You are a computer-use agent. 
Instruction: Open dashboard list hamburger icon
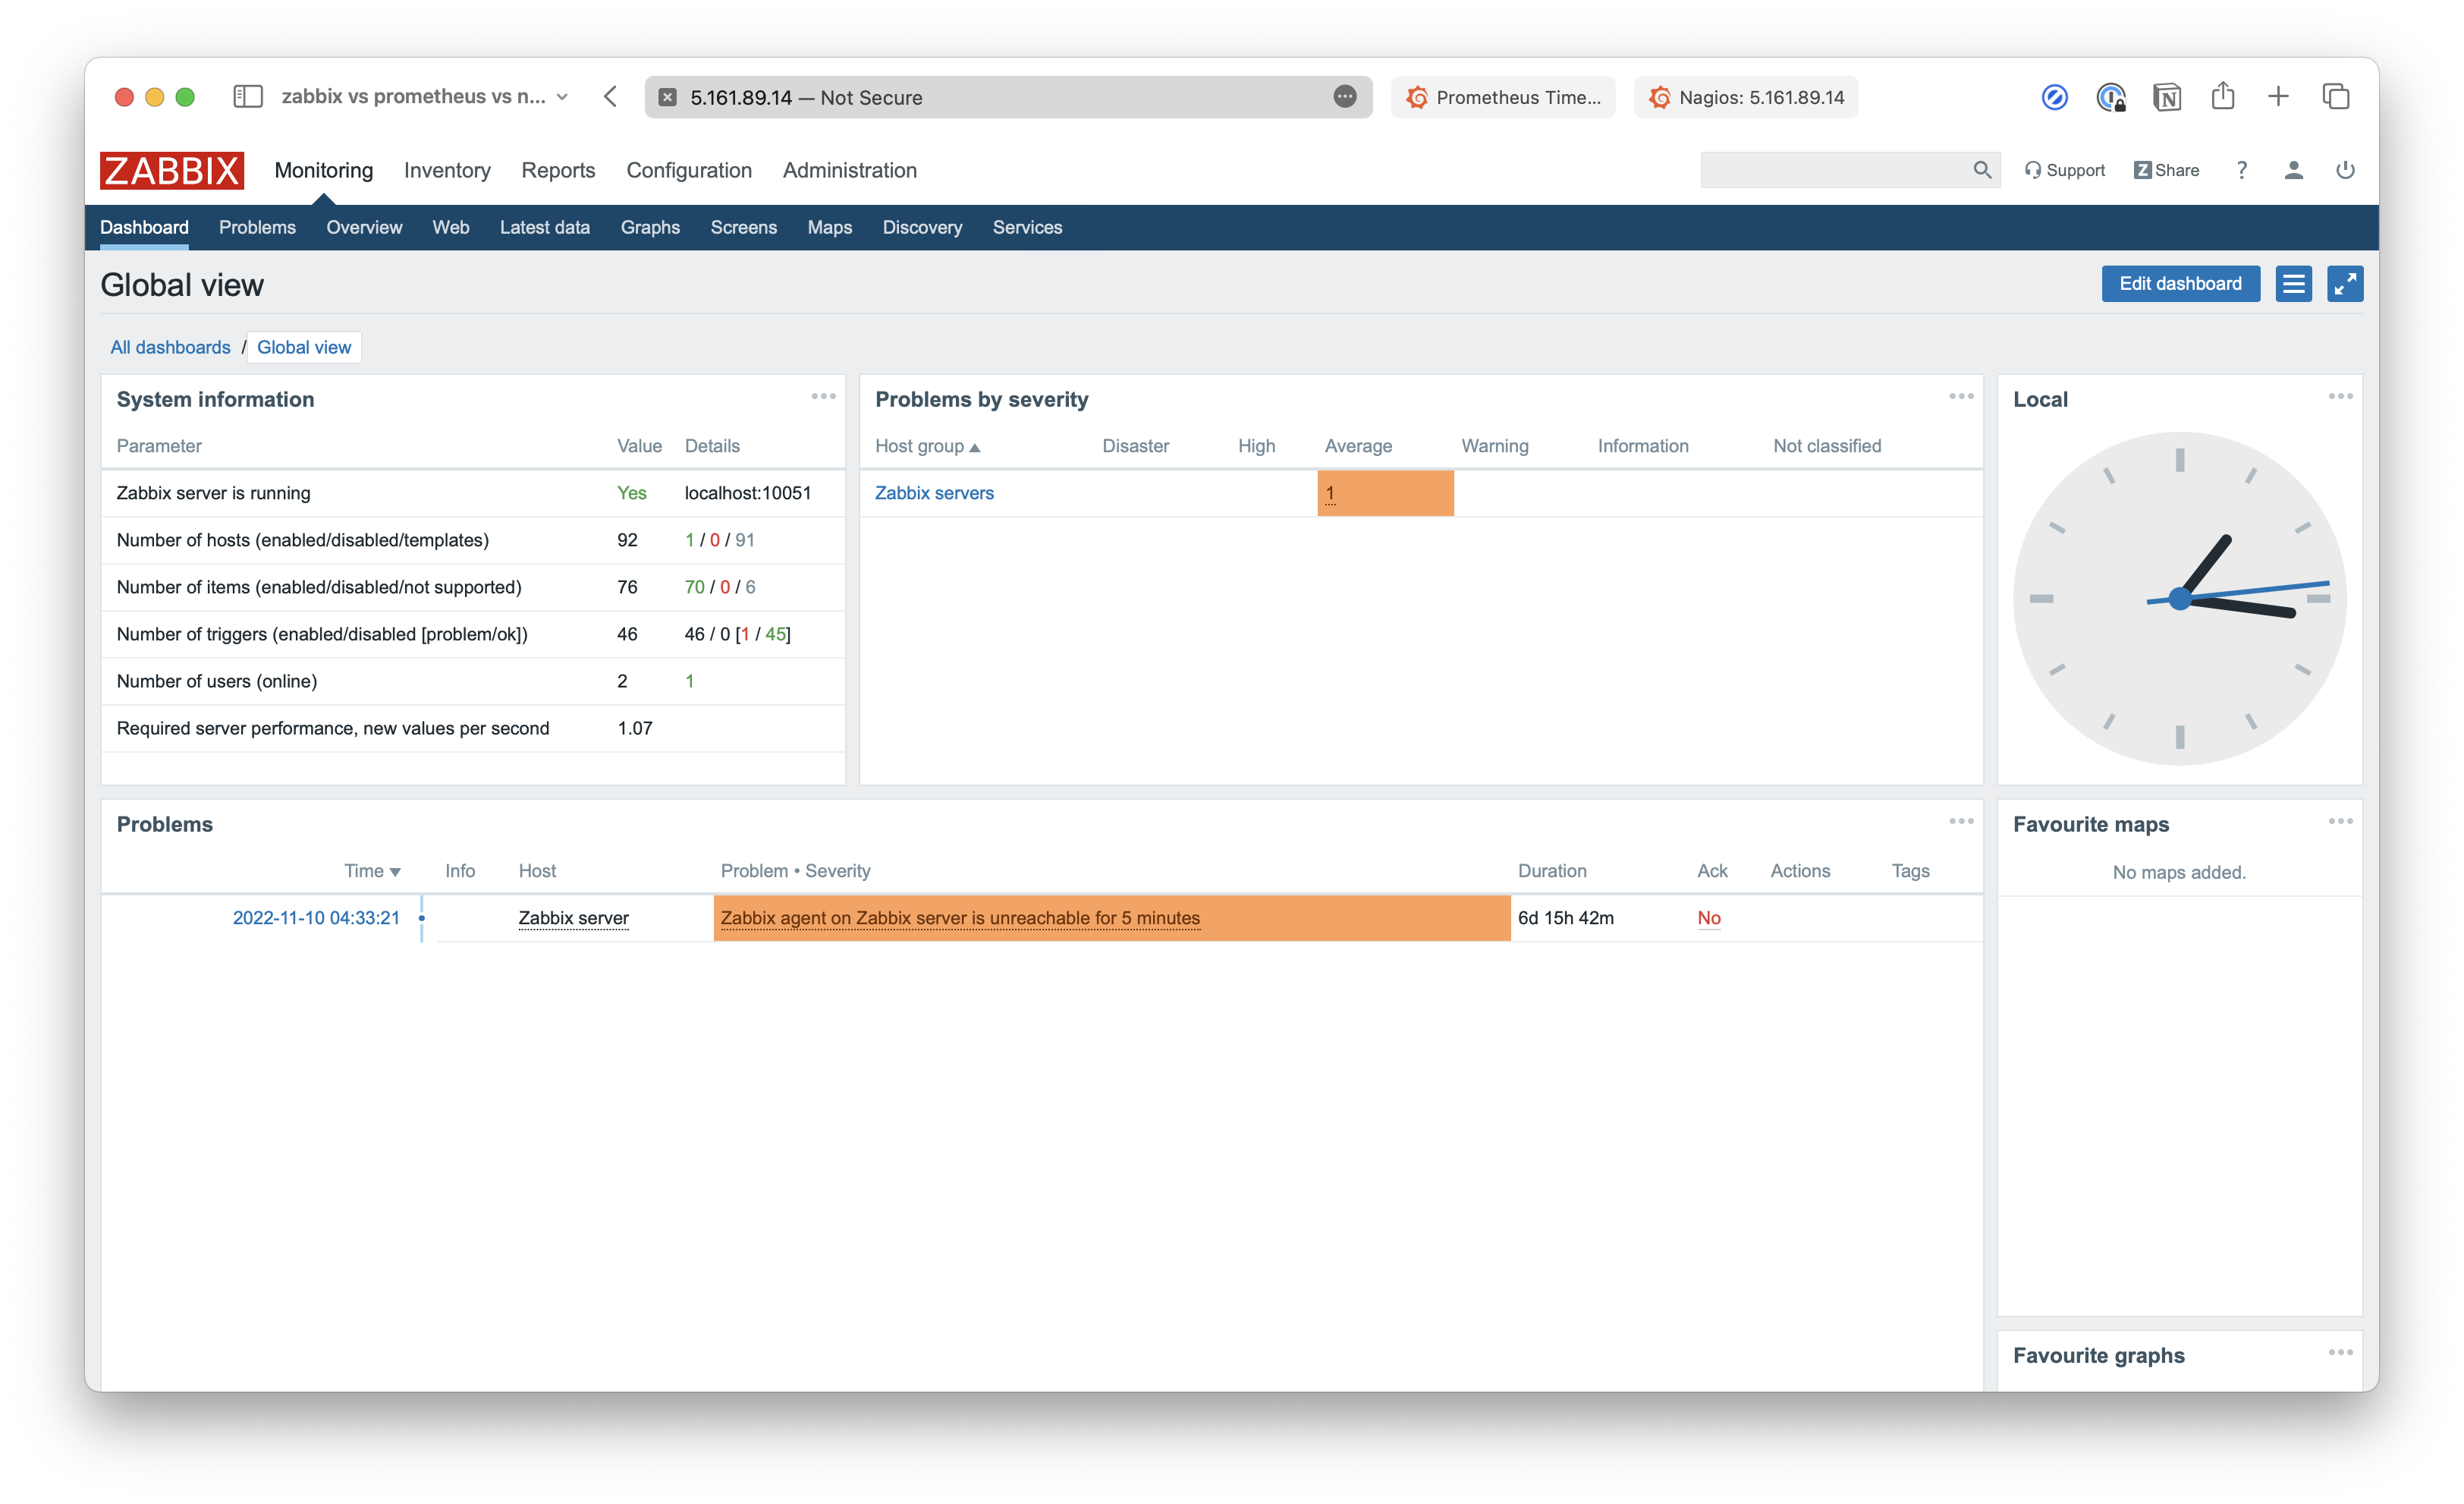2293,284
